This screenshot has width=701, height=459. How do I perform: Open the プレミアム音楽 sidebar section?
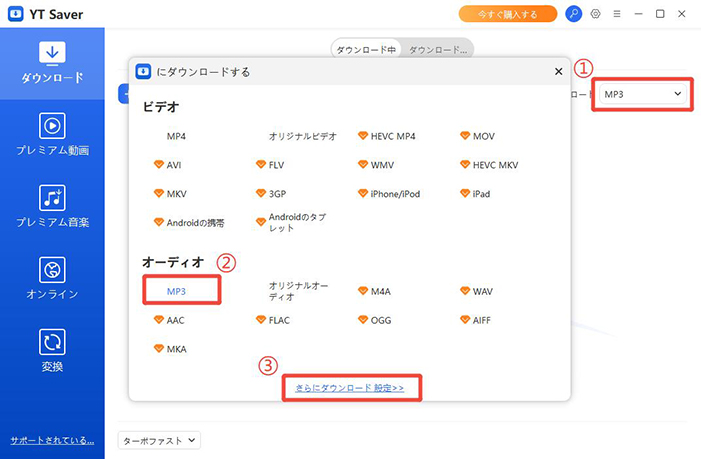pyautogui.click(x=52, y=206)
